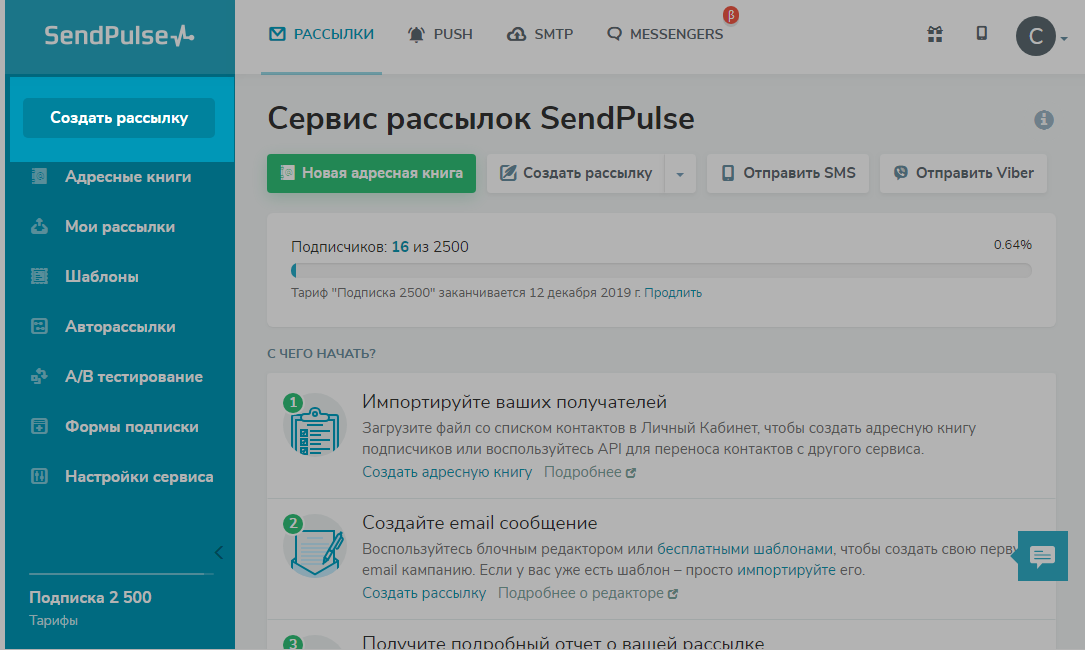1085x650 pixels.
Task: Click the Подробнее о редакторе link
Action: (587, 593)
